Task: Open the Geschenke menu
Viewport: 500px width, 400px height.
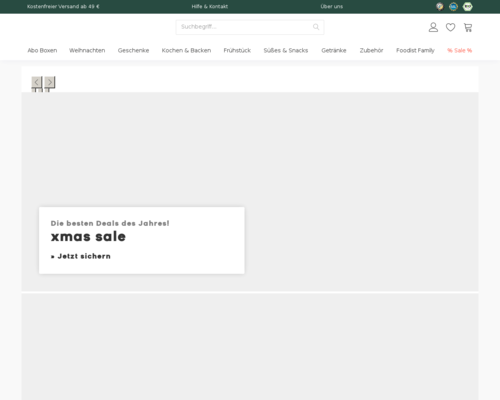Action: pyautogui.click(x=133, y=50)
